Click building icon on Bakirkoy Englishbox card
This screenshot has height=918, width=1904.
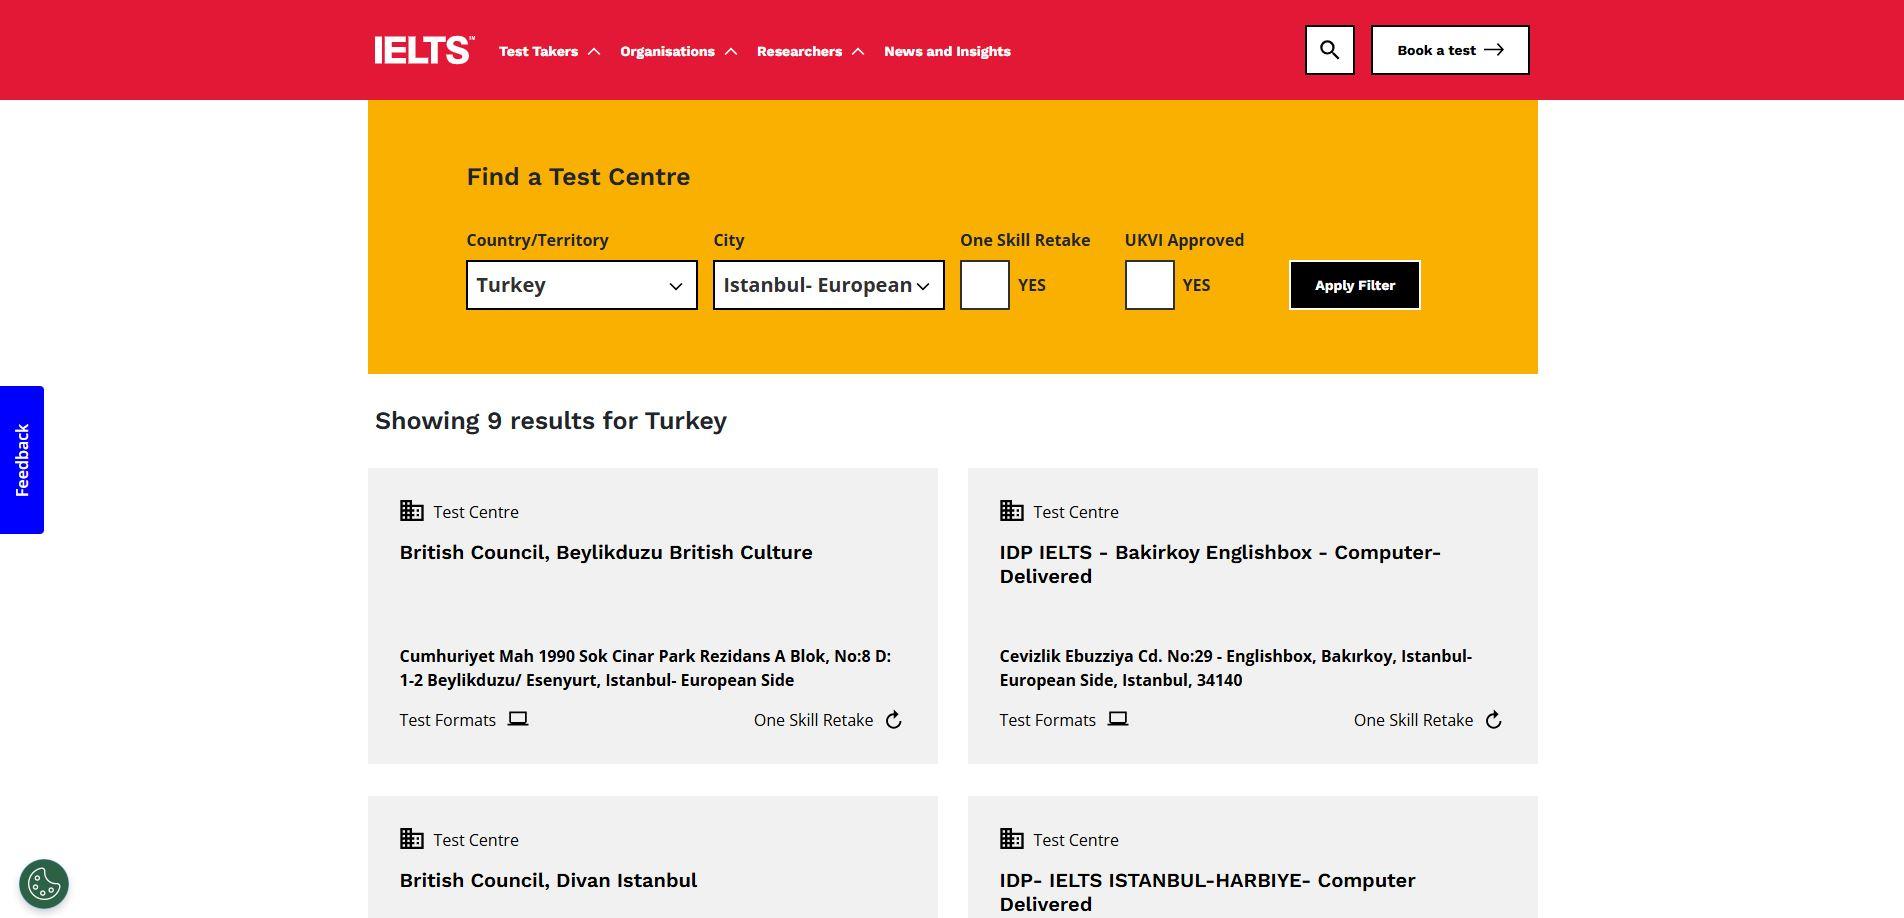tap(1012, 511)
